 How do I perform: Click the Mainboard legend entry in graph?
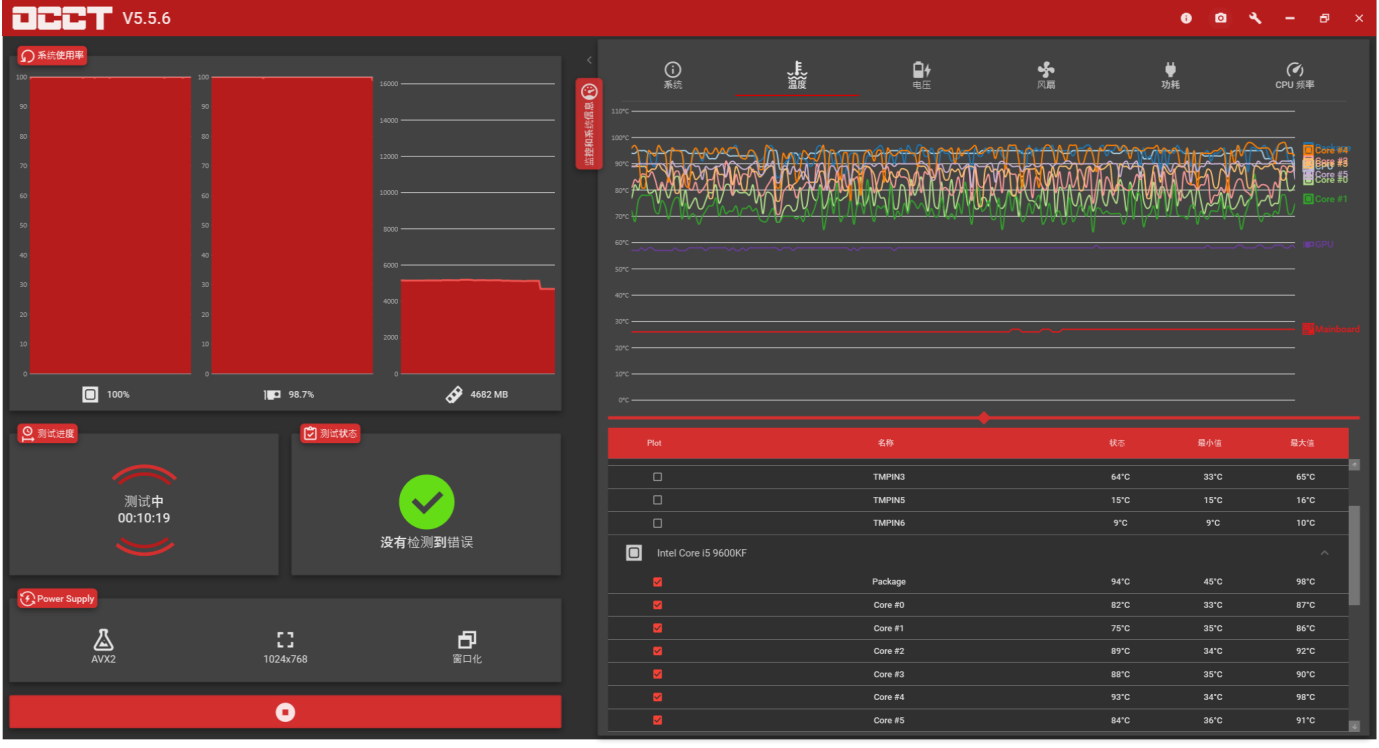[1331, 329]
